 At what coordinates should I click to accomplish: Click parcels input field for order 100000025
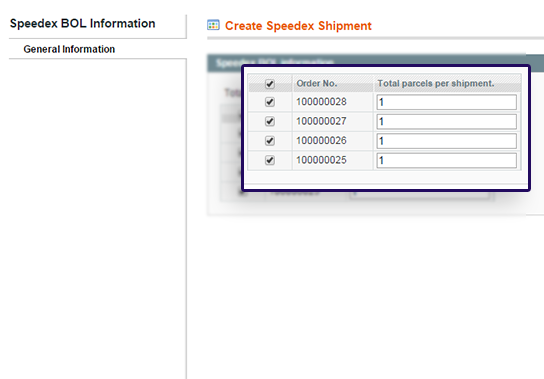click(447, 160)
